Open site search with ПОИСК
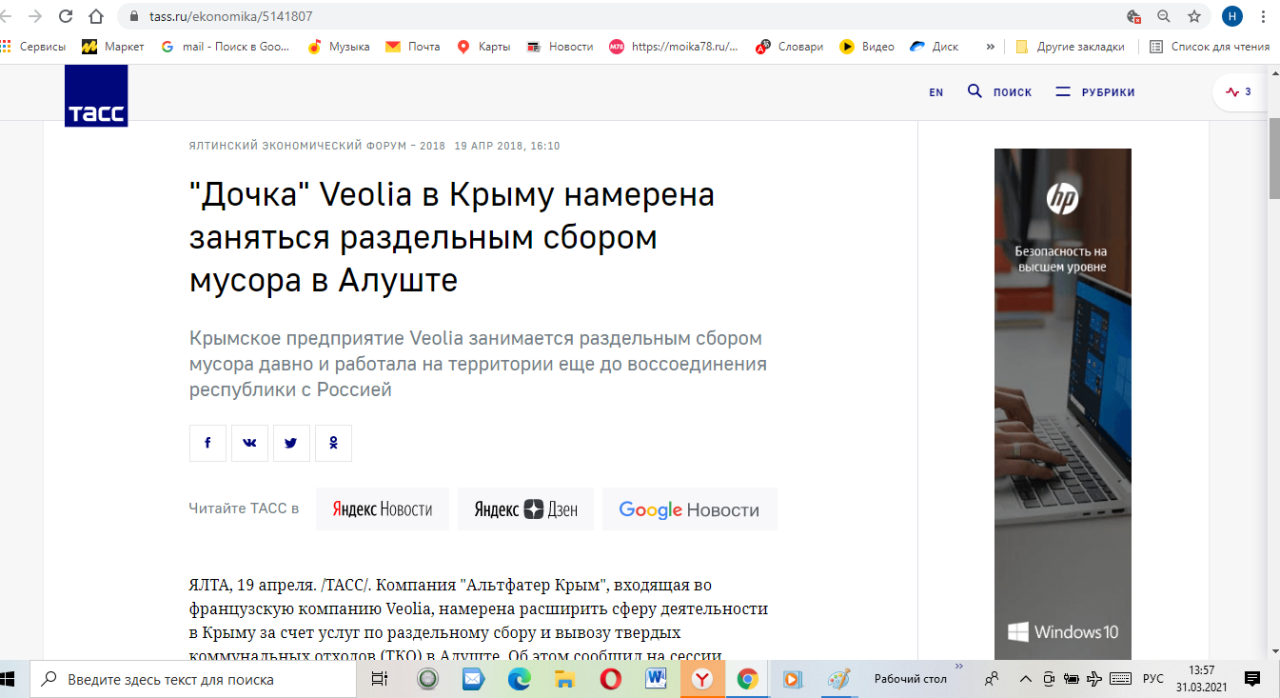Image resolution: width=1280 pixels, height=698 pixels. pos(999,92)
